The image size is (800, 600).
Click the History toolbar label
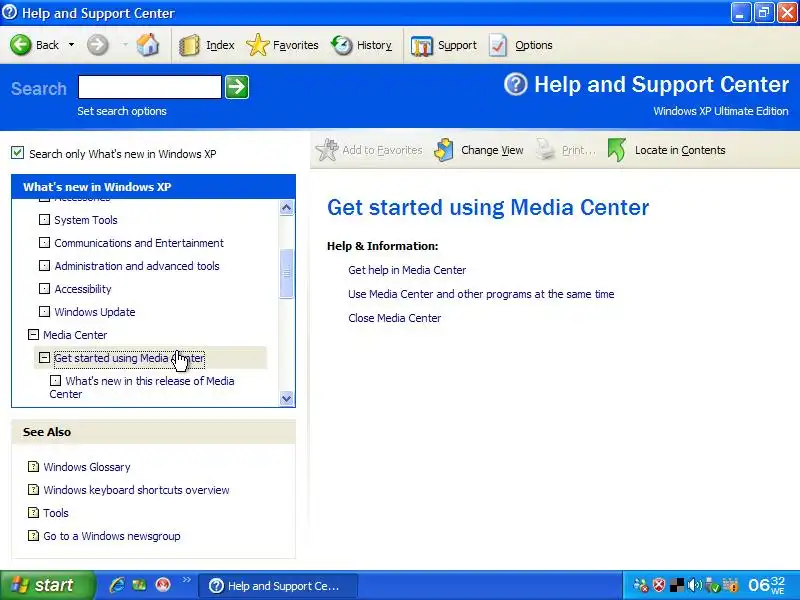pos(374,45)
